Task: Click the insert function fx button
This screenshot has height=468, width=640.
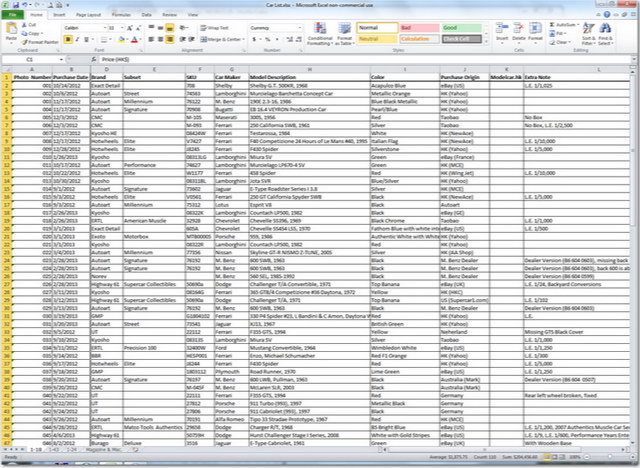Action: point(94,60)
